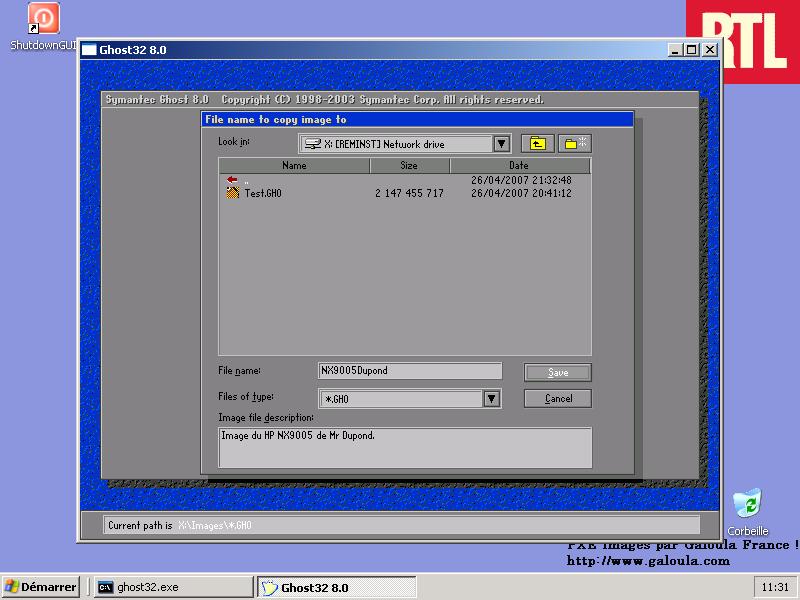800x600 pixels.
Task: Expand the Look in drive dropdown arrow
Action: 502,144
